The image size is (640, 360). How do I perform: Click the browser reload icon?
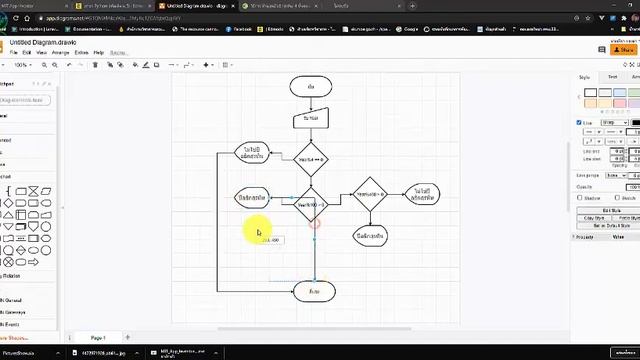click(16, 18)
